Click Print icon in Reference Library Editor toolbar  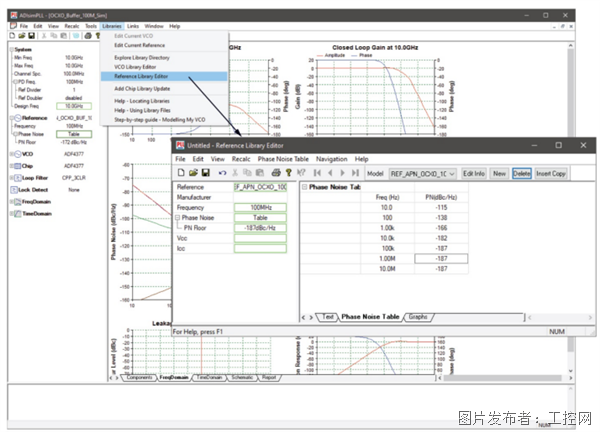(x=276, y=173)
